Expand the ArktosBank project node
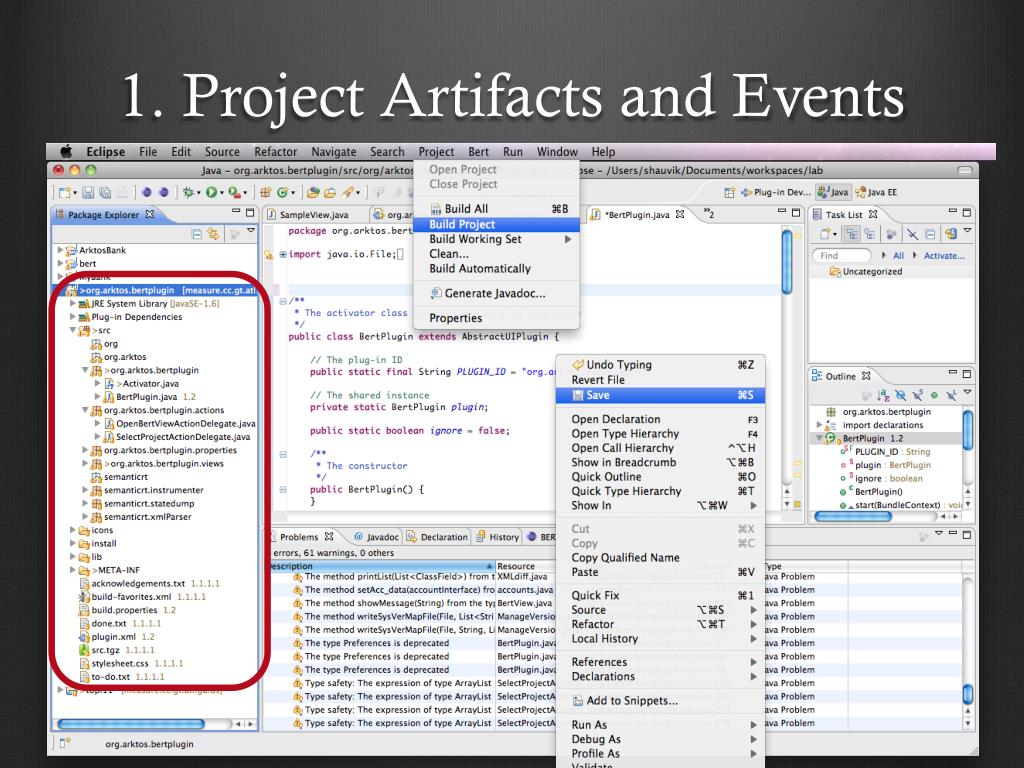The height and width of the screenshot is (768, 1024). tap(60, 249)
